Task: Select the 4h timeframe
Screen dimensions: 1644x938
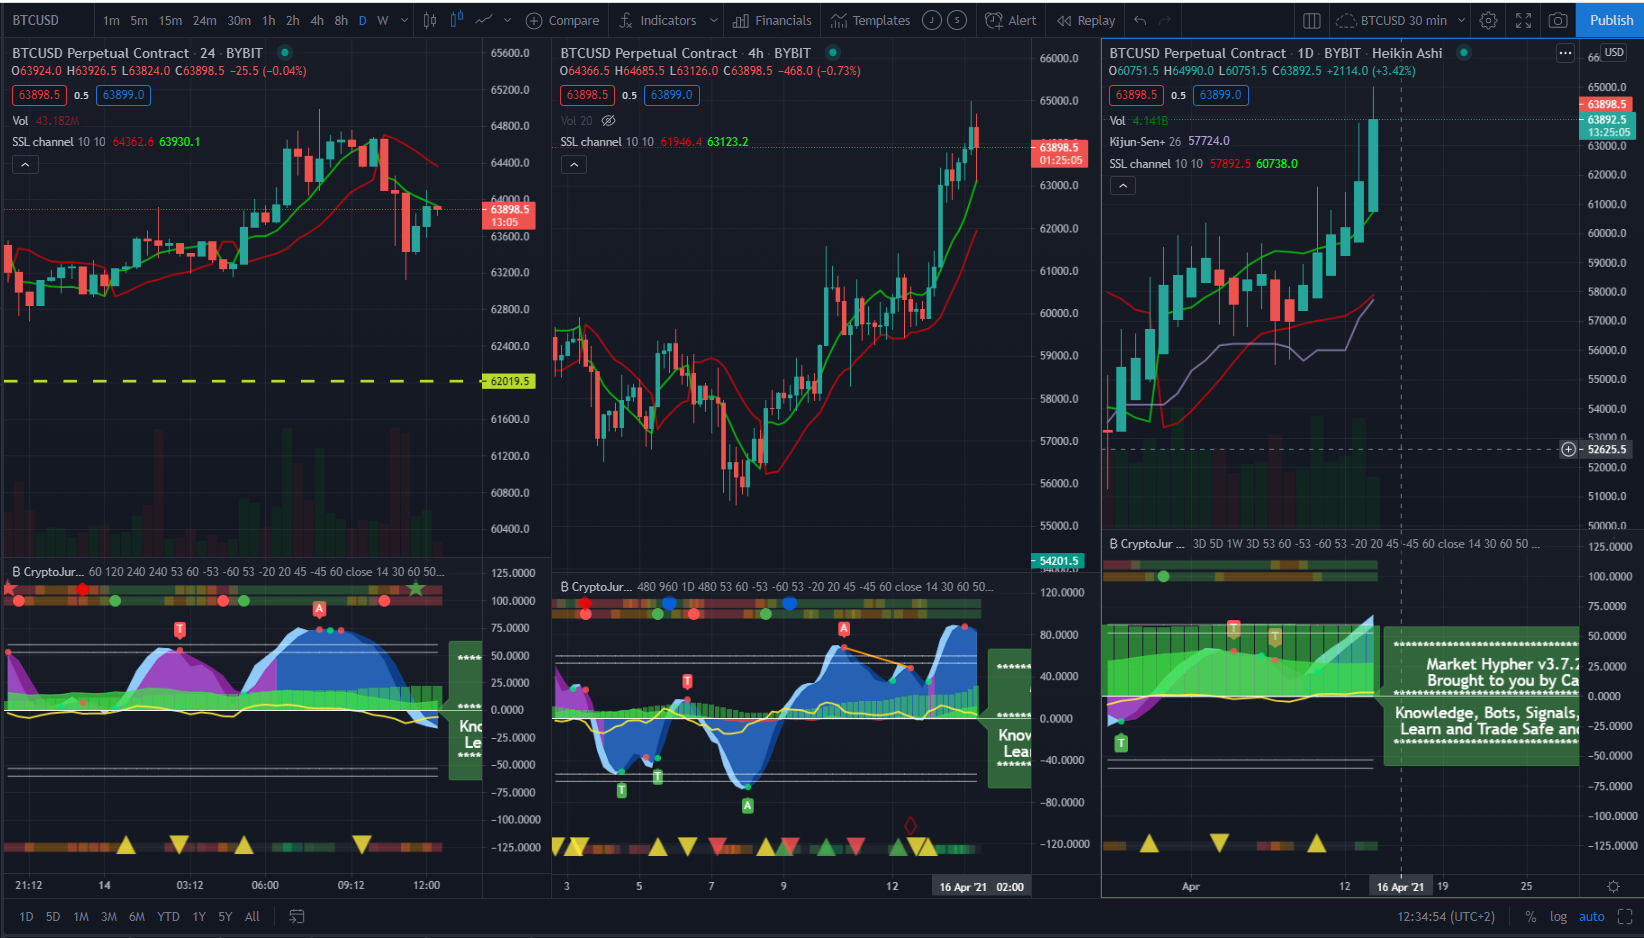Action: [316, 20]
